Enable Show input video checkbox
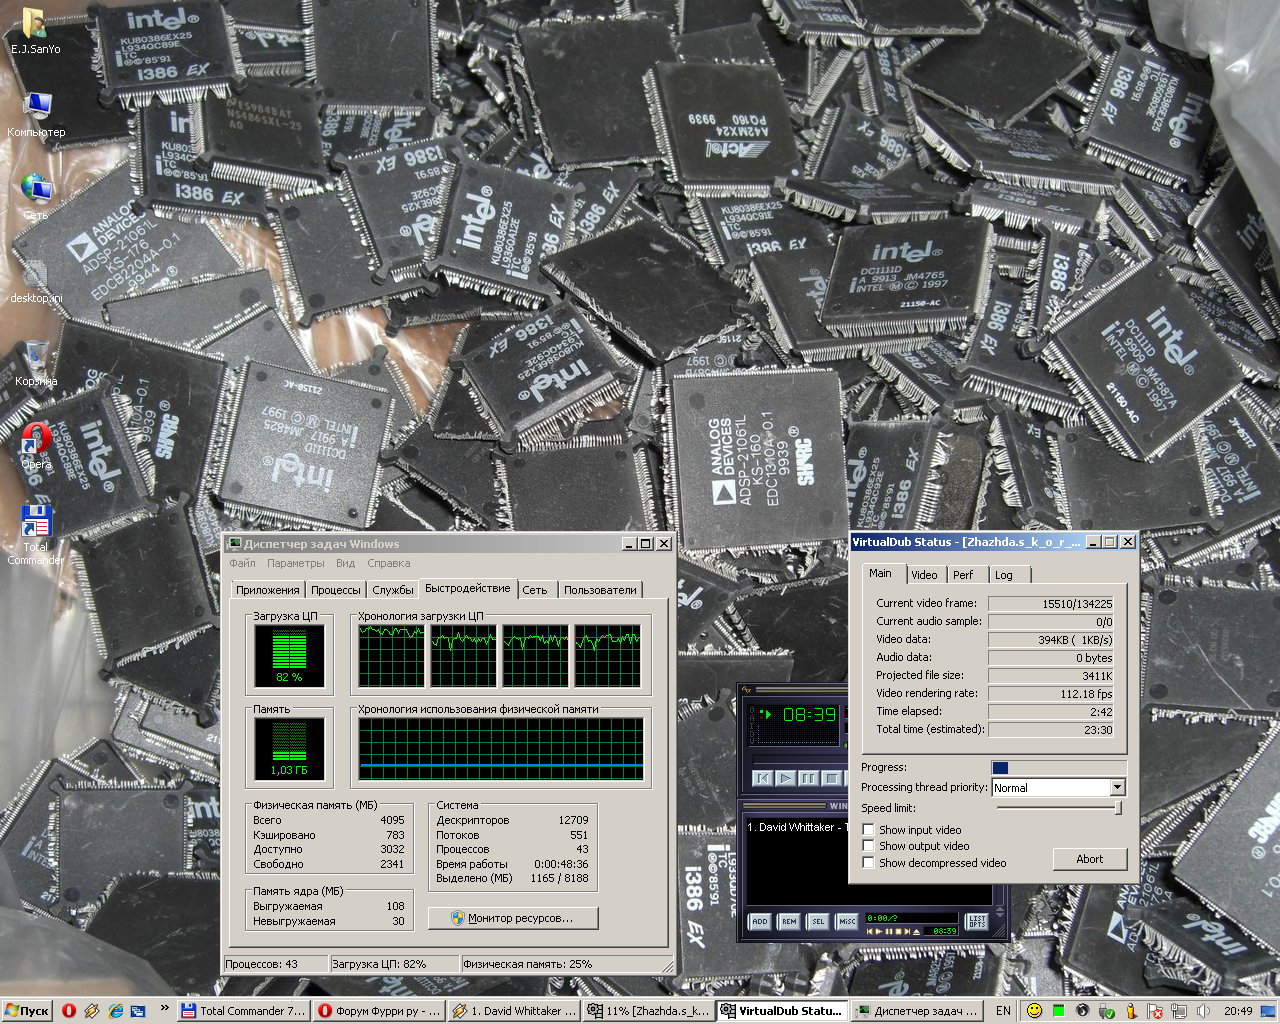The width and height of the screenshot is (1280, 1024). [x=869, y=830]
